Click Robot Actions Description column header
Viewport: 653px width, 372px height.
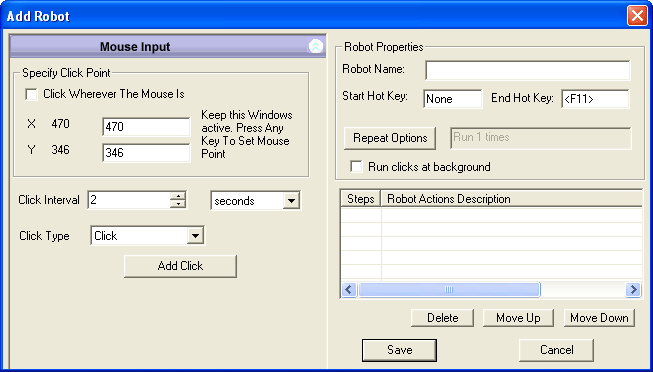click(512, 199)
